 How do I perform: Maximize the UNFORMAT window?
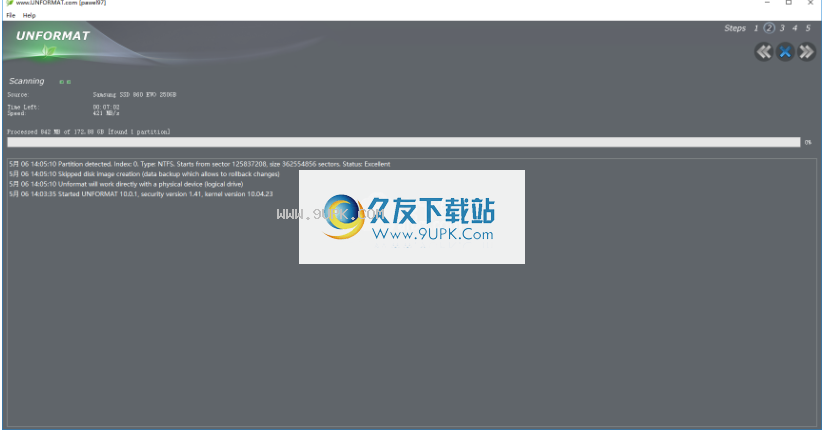coord(789,3)
